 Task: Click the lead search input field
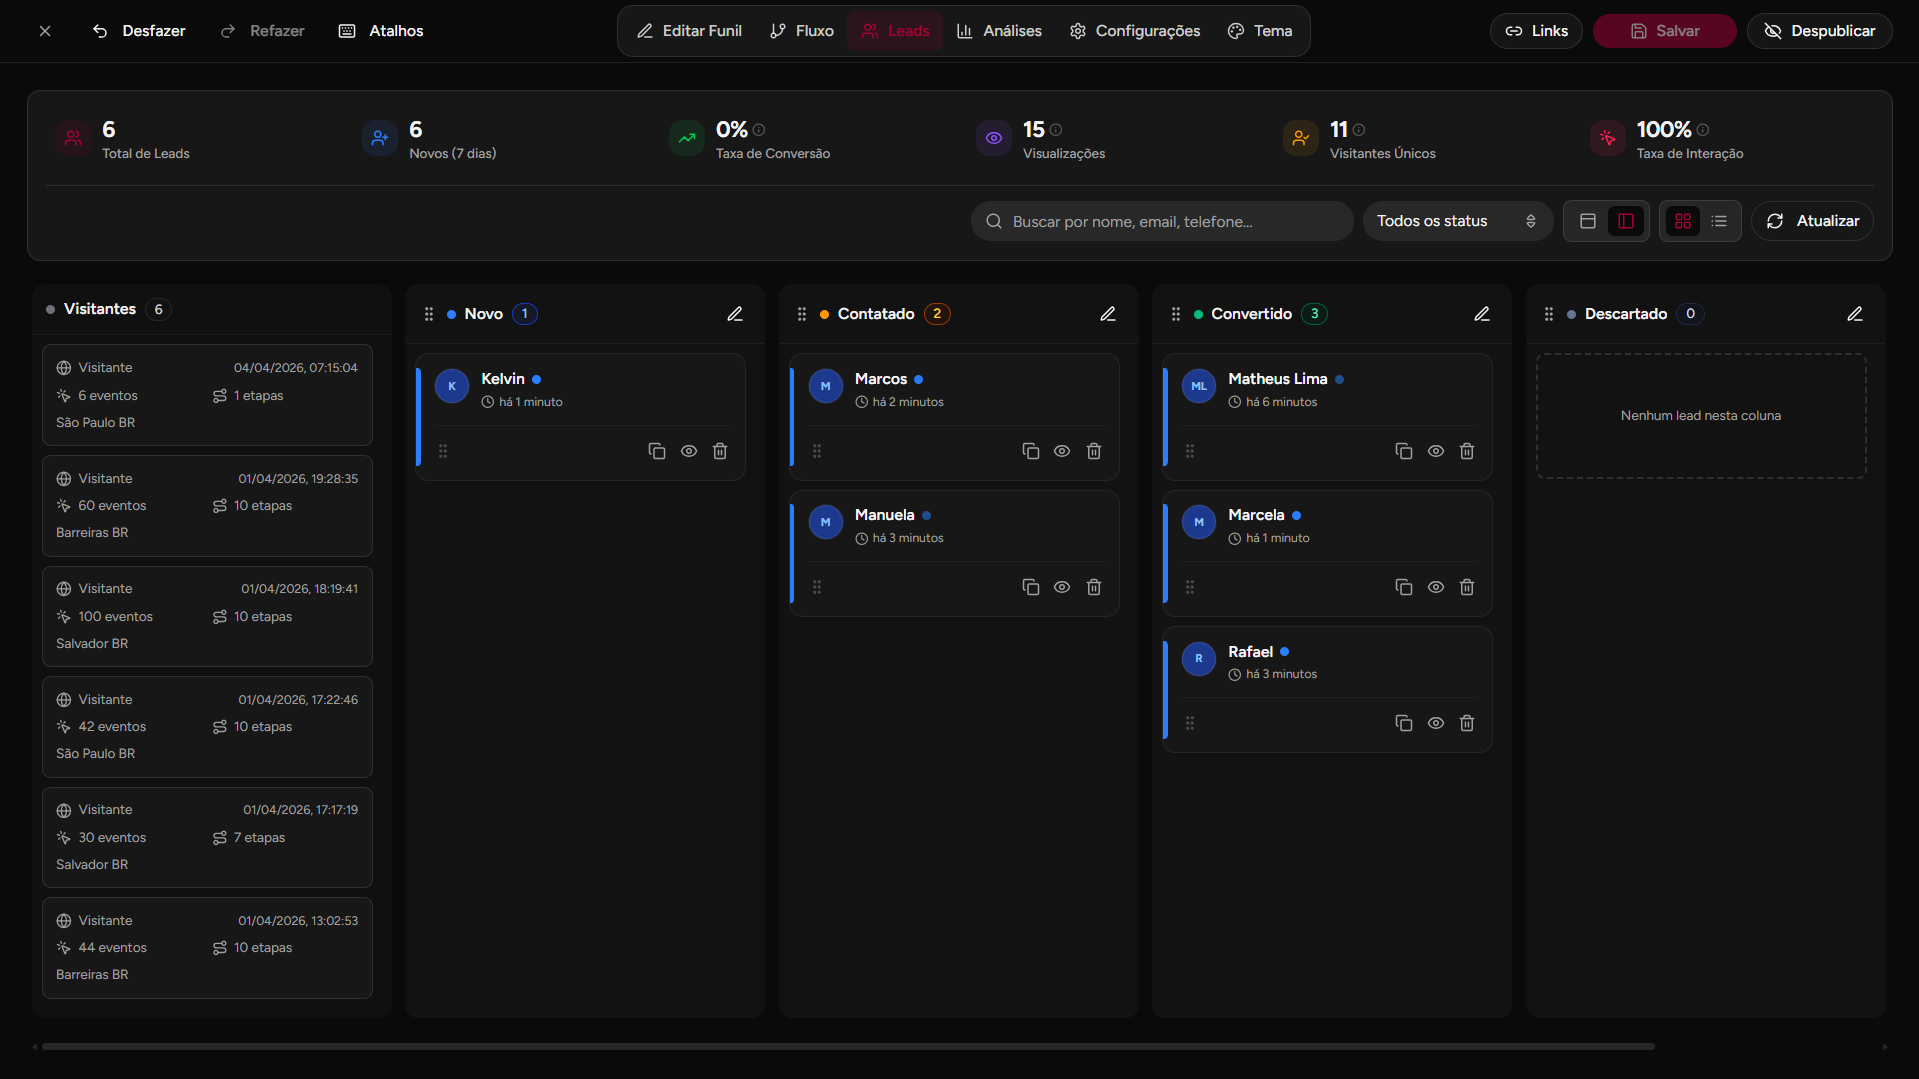pyautogui.click(x=1160, y=221)
